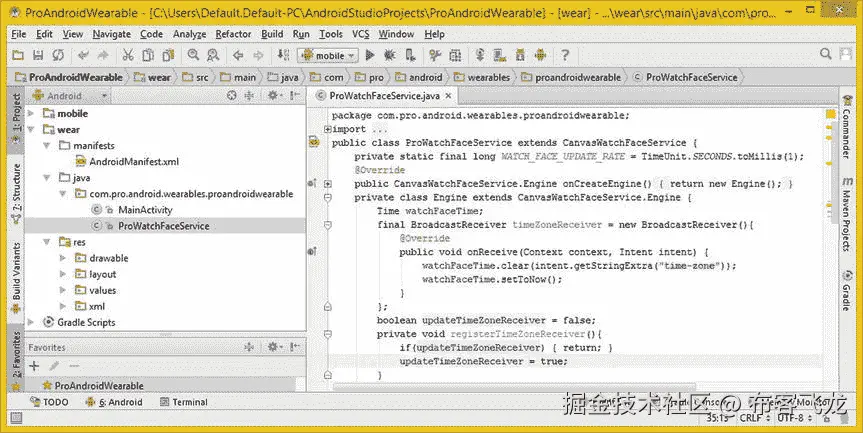The image size is (863, 433).
Task: Toggle the Build Variants side tool window
Action: coord(17,277)
